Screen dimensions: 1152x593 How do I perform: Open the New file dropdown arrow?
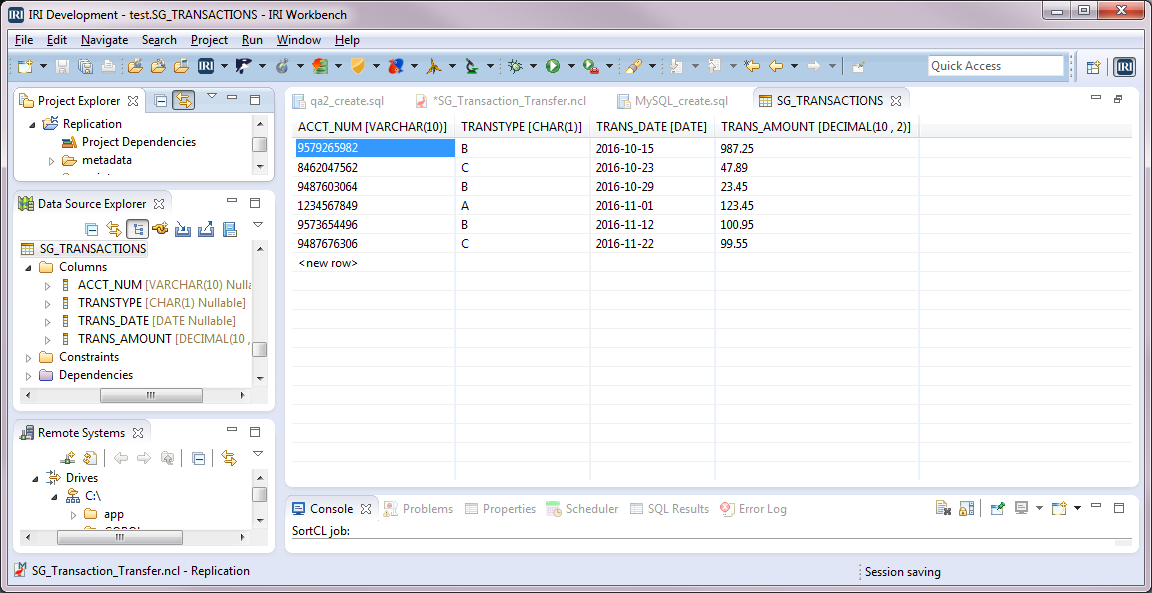click(x=43, y=66)
